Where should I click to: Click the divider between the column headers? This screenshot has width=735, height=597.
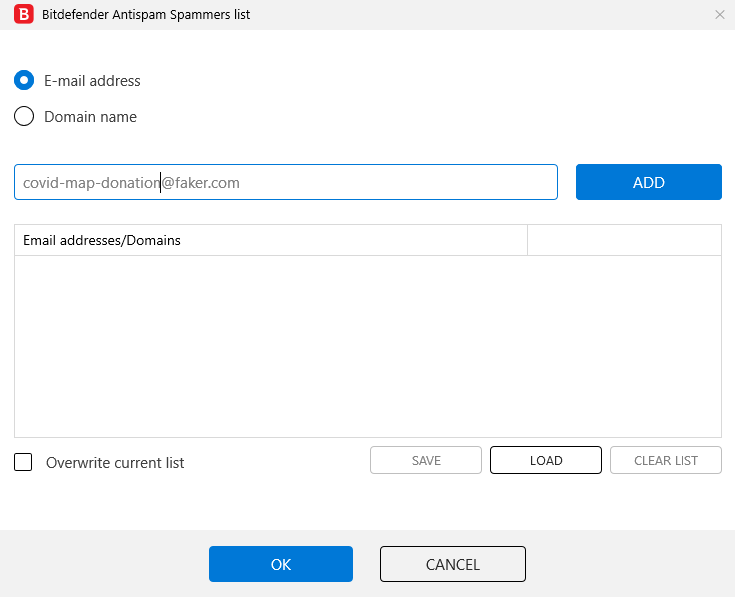point(527,240)
